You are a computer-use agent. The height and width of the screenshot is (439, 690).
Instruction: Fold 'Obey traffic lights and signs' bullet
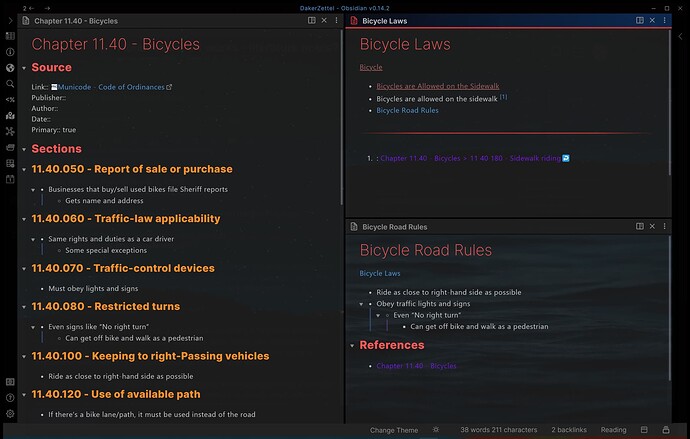[361, 304]
